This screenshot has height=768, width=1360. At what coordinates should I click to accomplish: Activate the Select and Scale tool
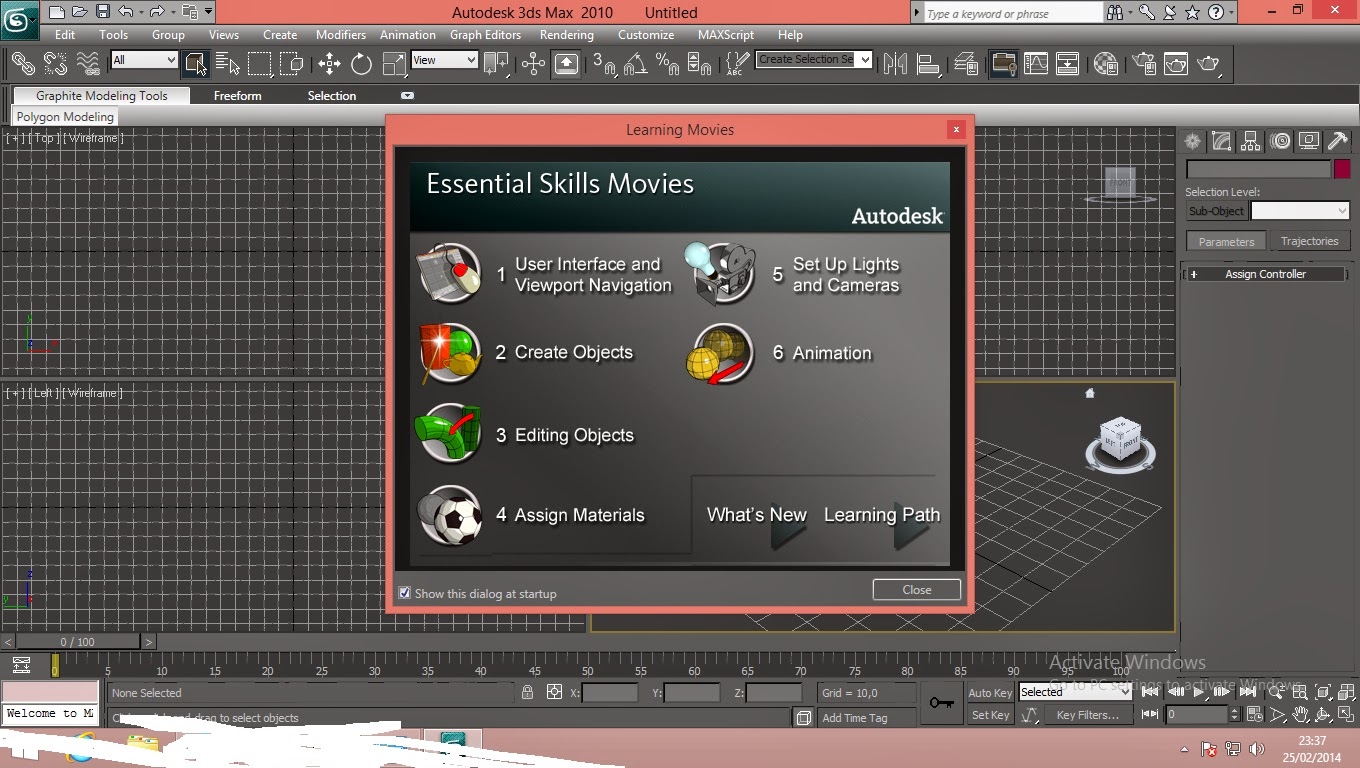394,63
